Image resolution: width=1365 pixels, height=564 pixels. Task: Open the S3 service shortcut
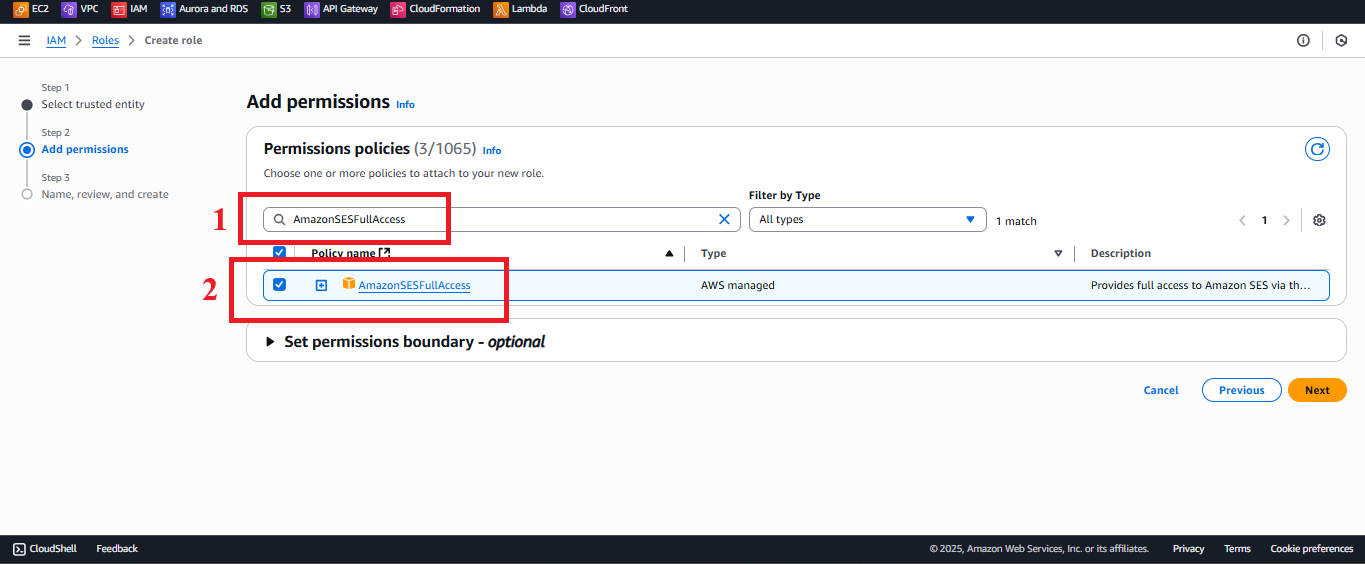pyautogui.click(x=276, y=9)
